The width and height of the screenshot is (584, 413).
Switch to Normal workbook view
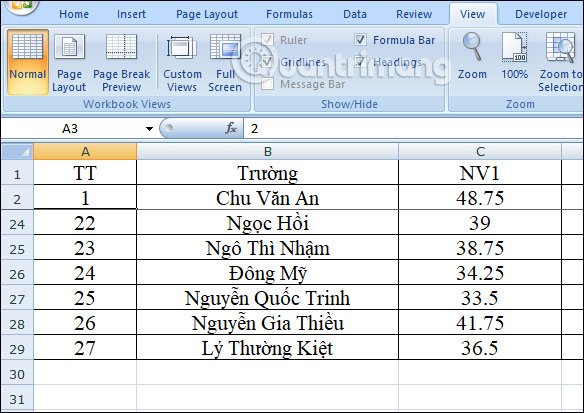pyautogui.click(x=28, y=62)
